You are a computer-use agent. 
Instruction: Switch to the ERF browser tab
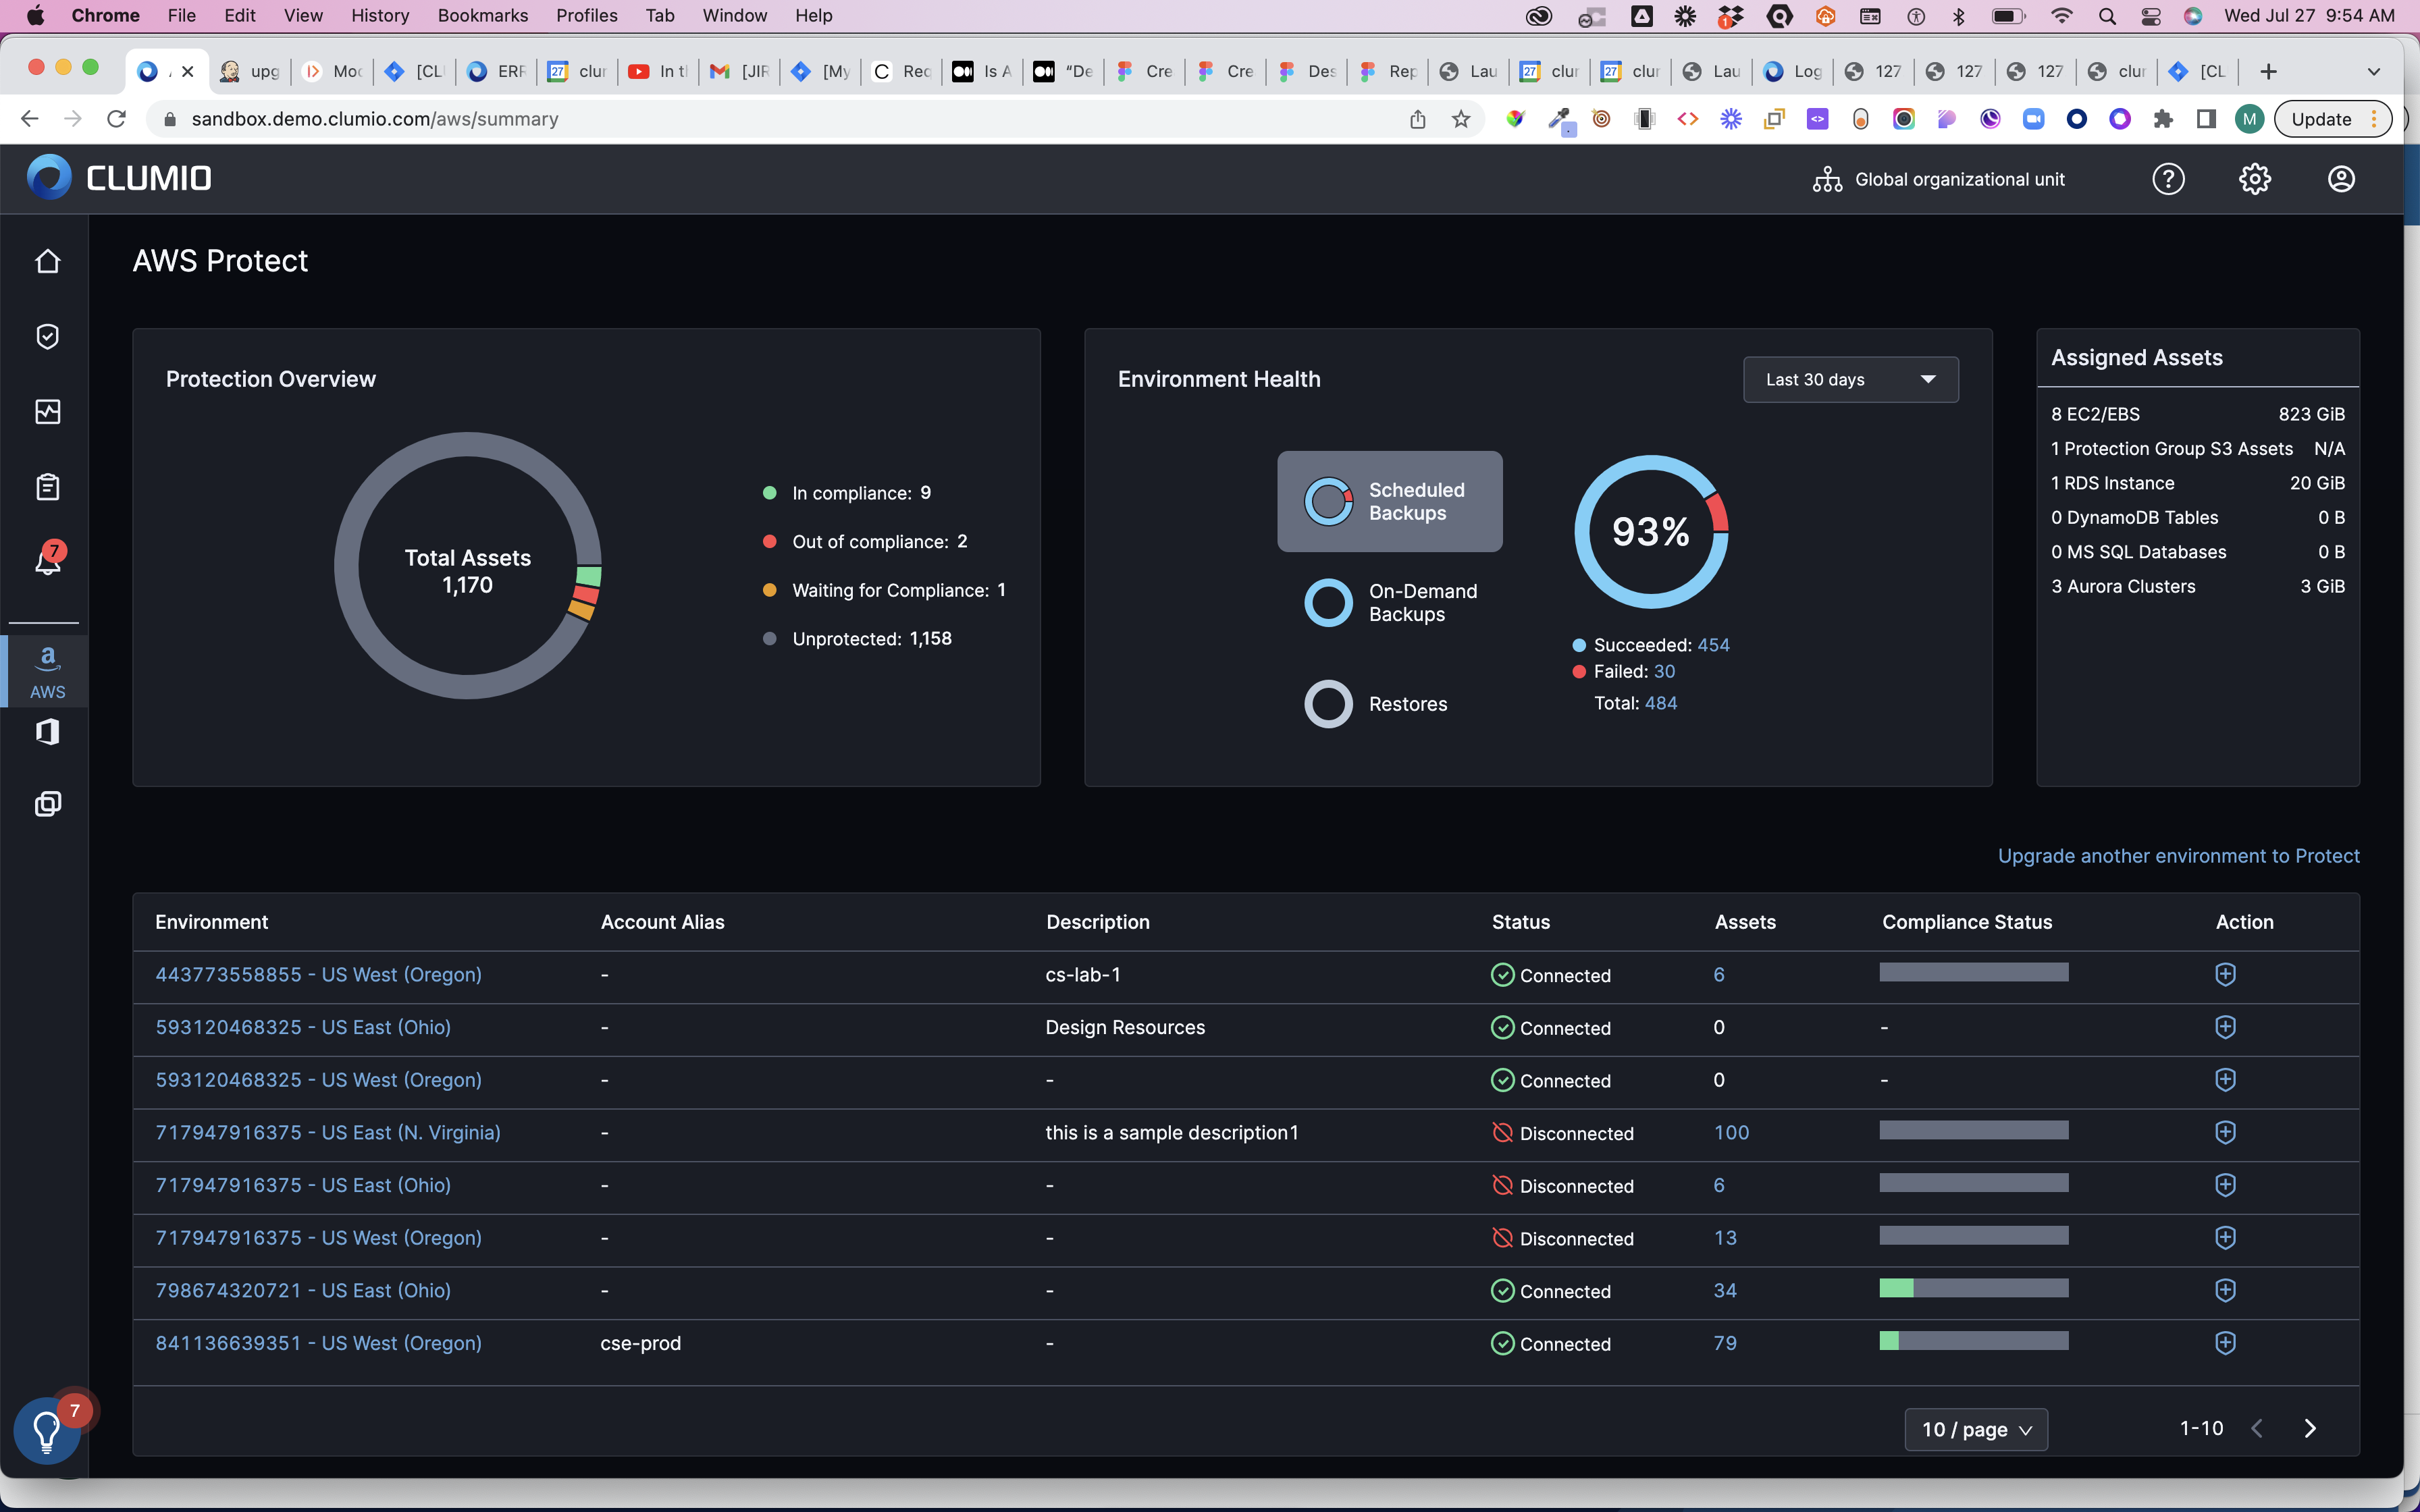pyautogui.click(x=497, y=71)
